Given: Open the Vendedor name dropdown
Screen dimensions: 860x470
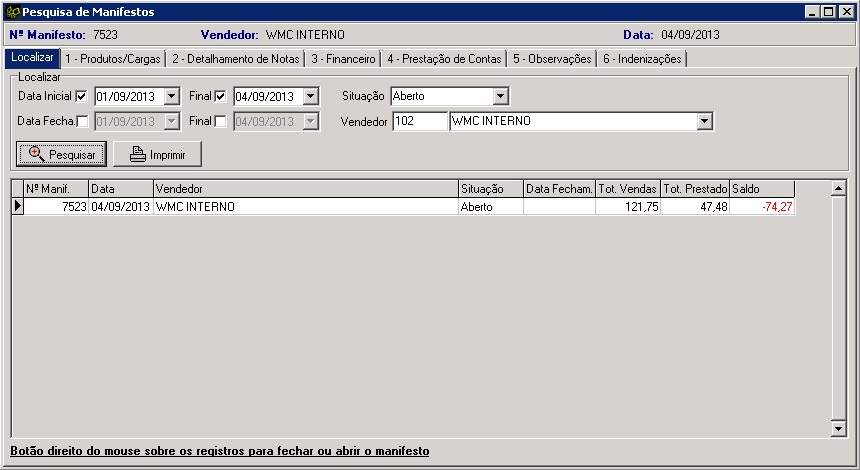Looking at the screenshot, I should [705, 121].
